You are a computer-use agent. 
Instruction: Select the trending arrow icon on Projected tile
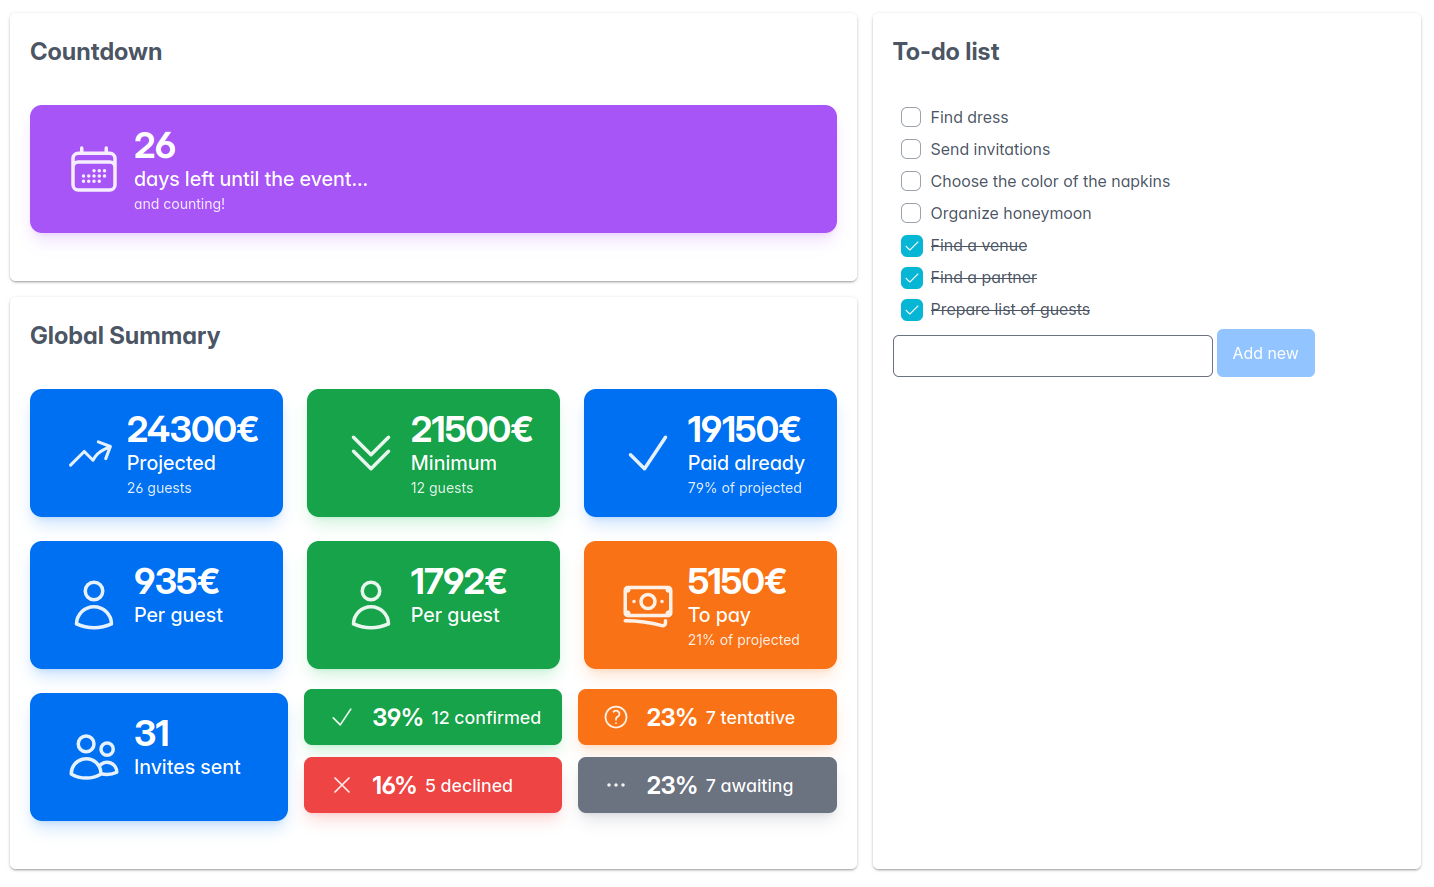[x=89, y=453]
